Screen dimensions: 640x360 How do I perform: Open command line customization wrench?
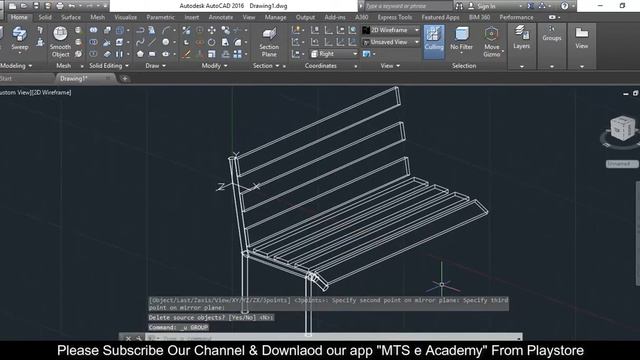pos(139,338)
